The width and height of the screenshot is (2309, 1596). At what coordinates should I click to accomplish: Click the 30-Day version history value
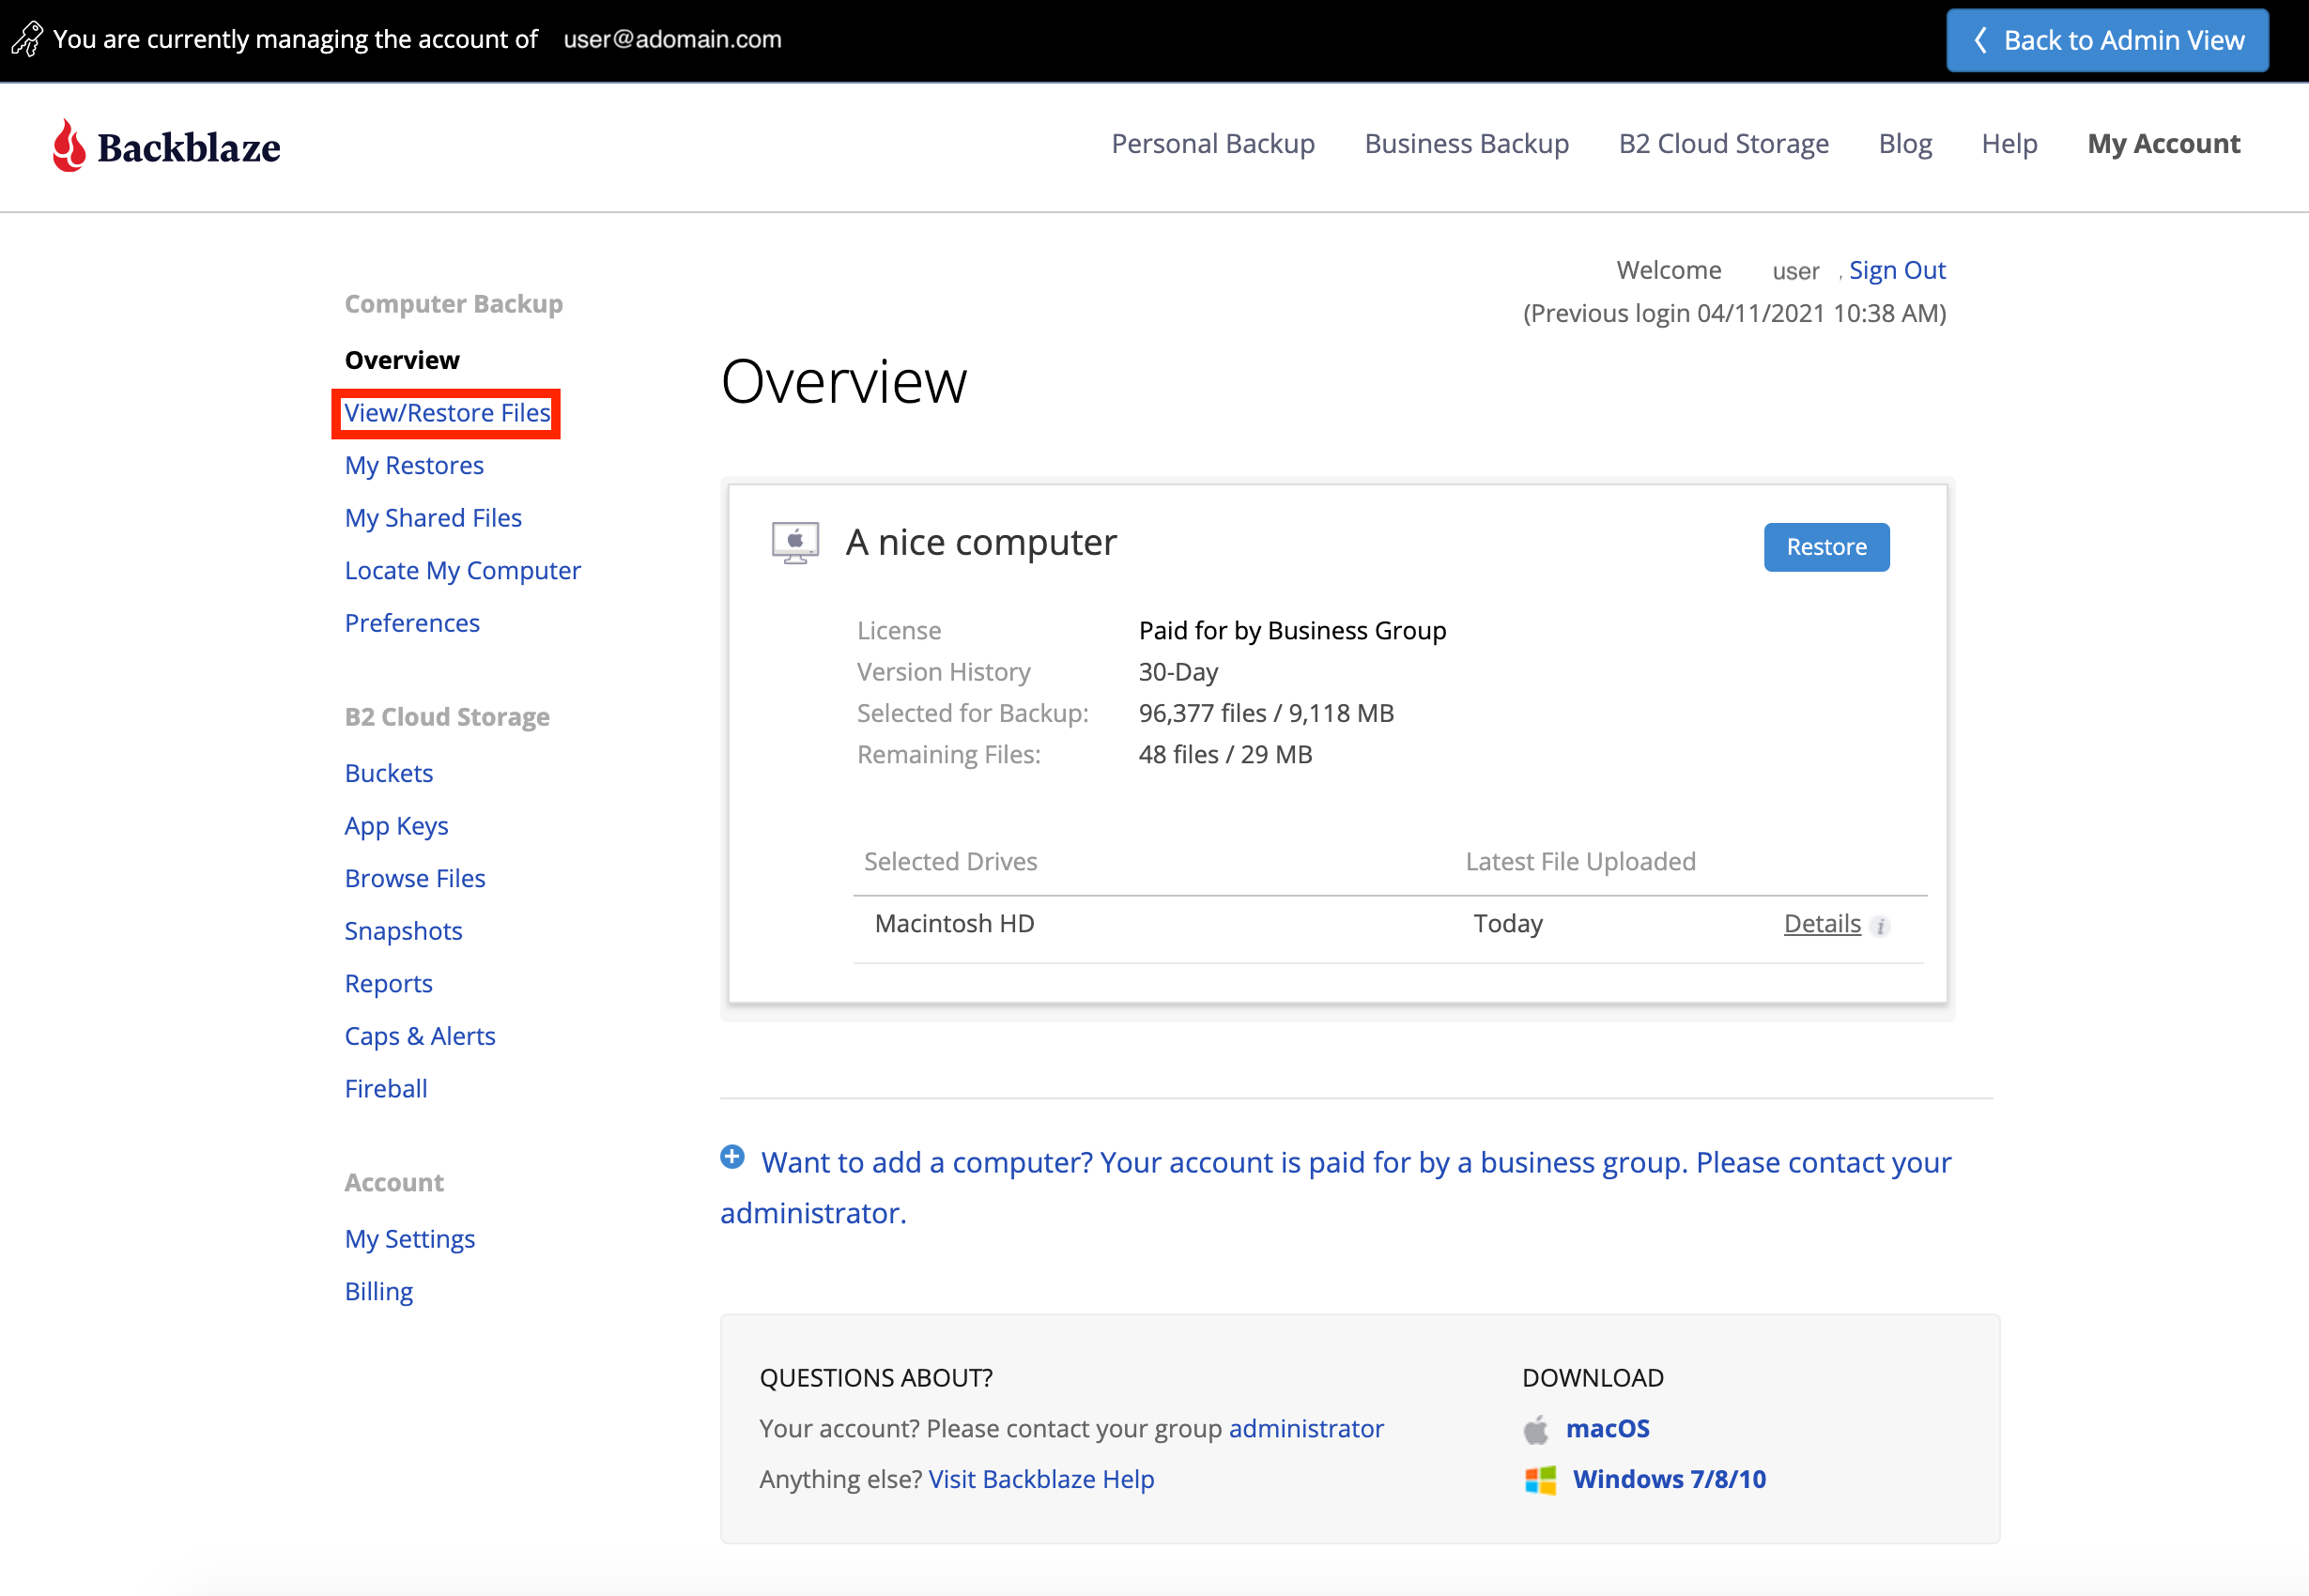[x=1178, y=672]
